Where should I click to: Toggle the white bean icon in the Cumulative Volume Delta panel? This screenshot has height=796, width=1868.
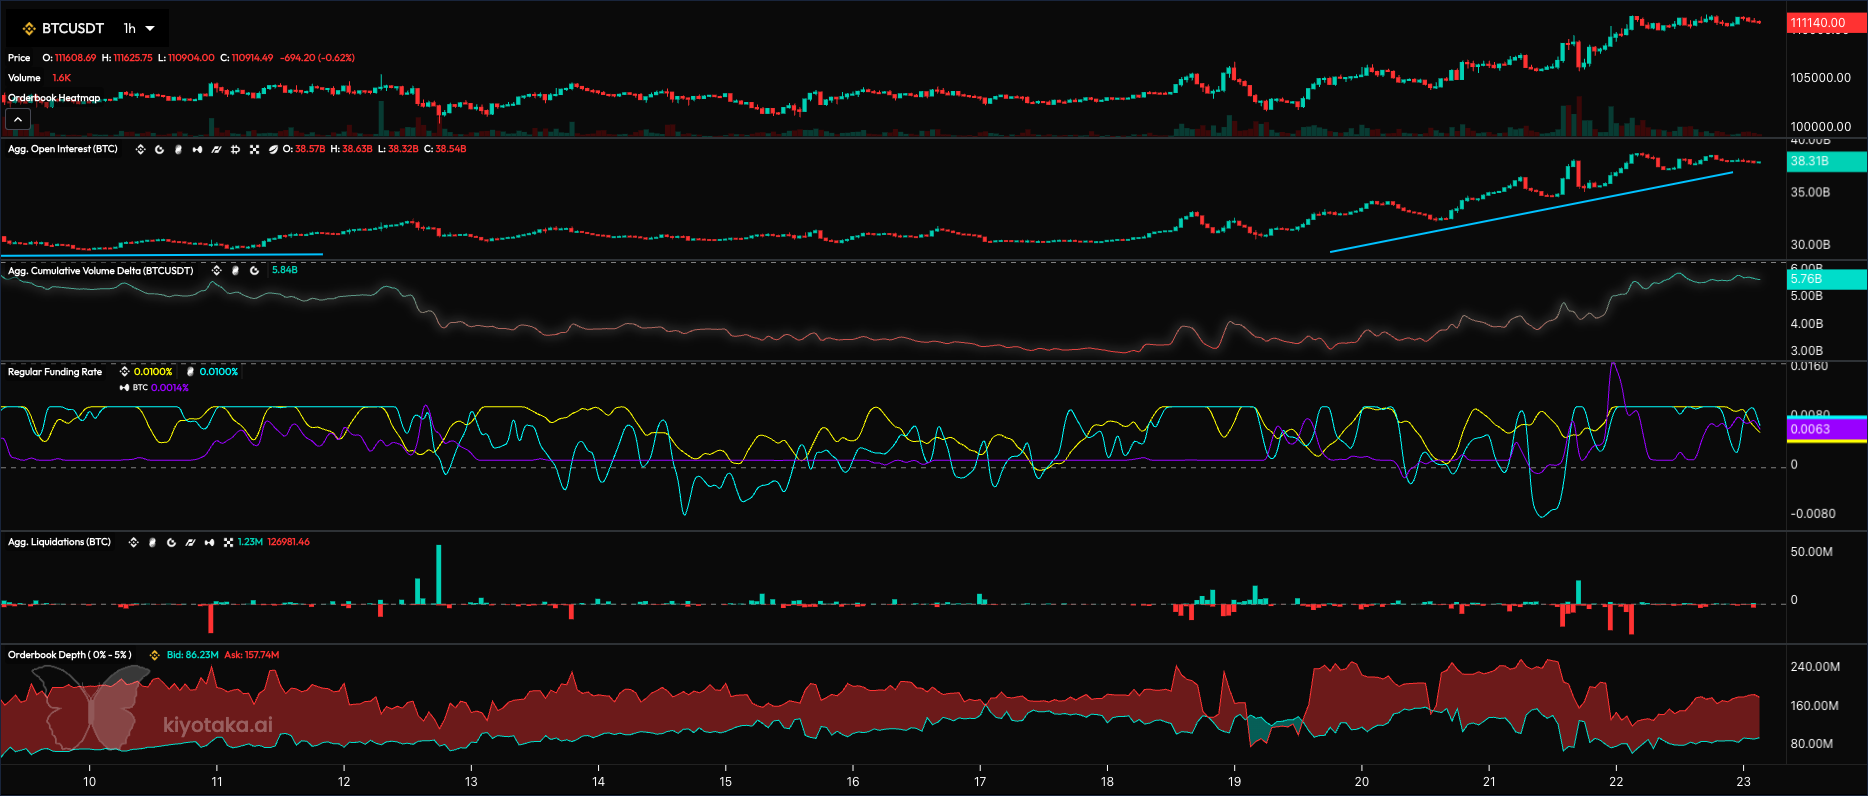tap(235, 271)
